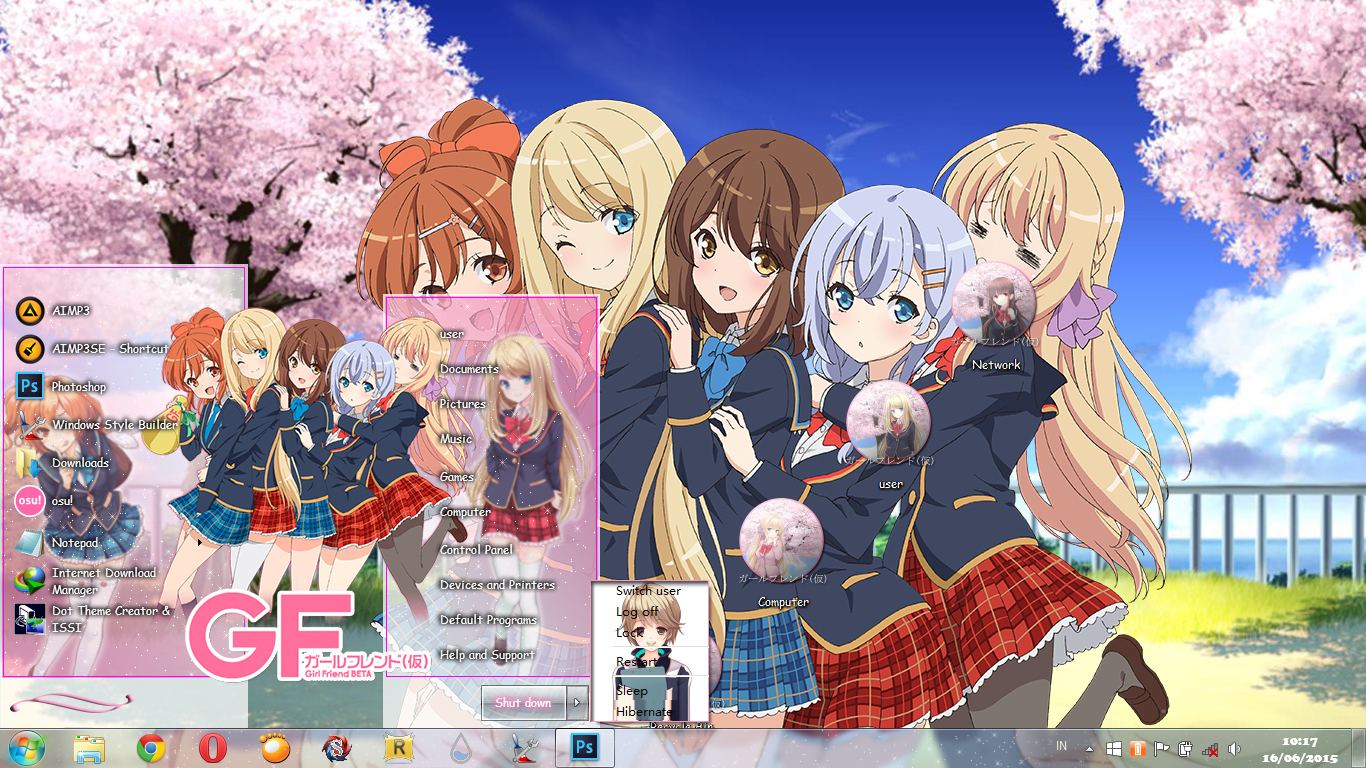Select the Computer desktop icon
This screenshot has width=1366, height=768.
click(782, 554)
